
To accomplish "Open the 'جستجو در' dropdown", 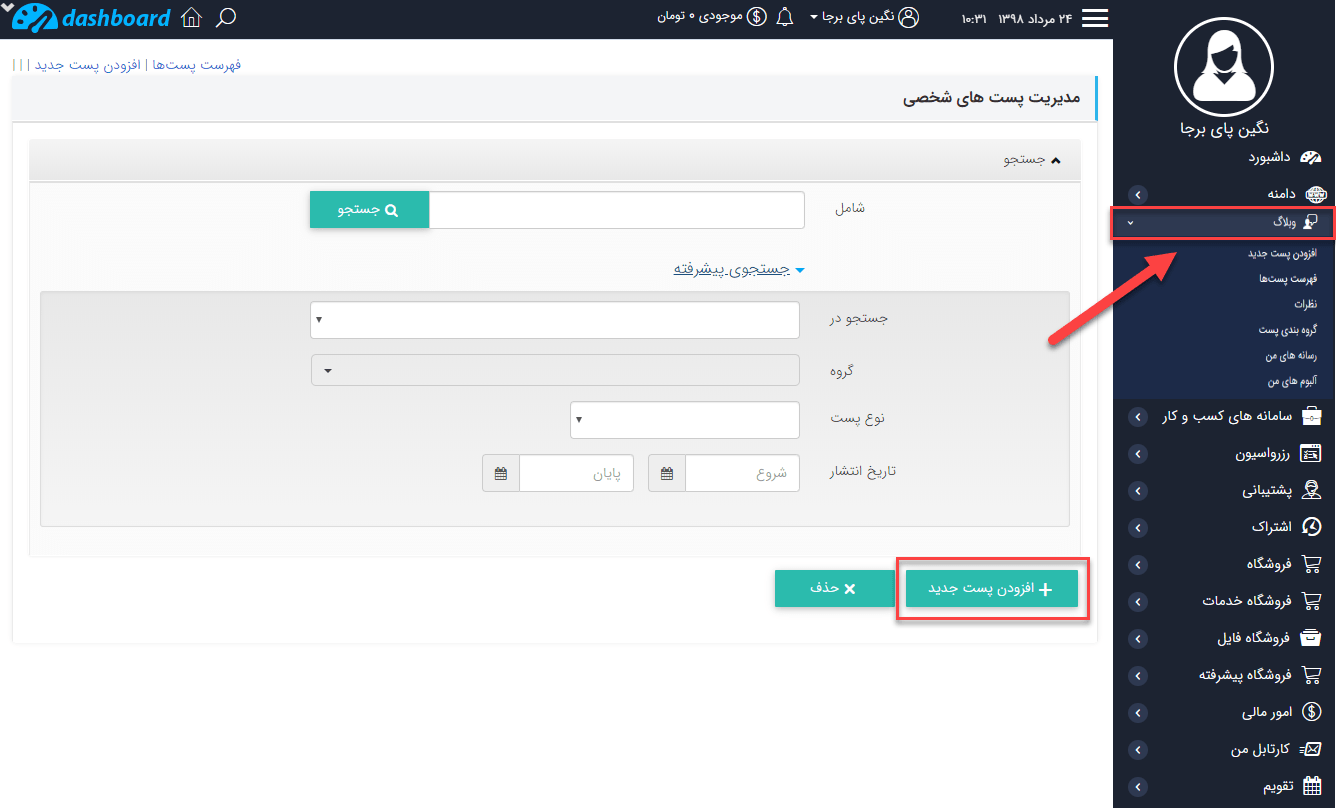I will pyautogui.click(x=555, y=320).
